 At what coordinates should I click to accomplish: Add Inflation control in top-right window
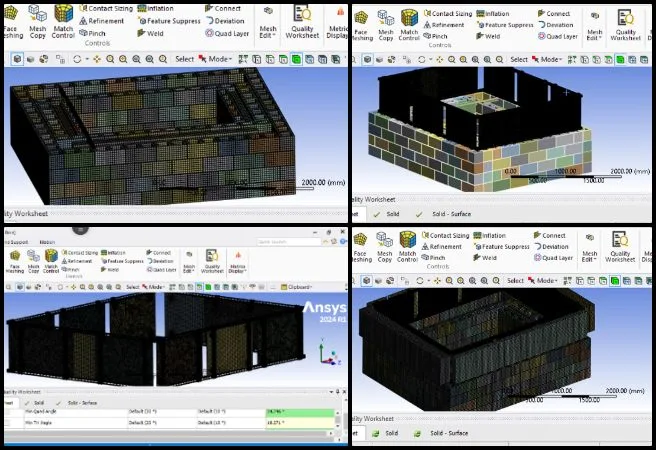pyautogui.click(x=493, y=13)
